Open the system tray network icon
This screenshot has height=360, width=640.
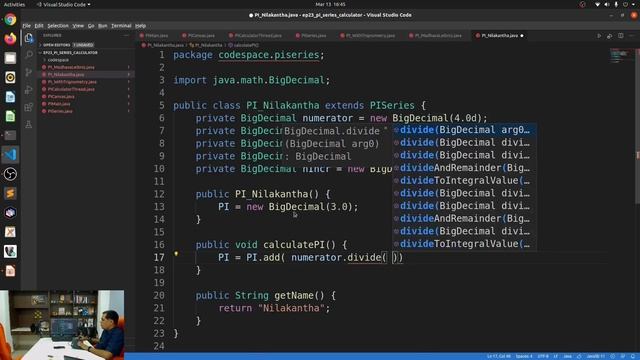(598, 4)
